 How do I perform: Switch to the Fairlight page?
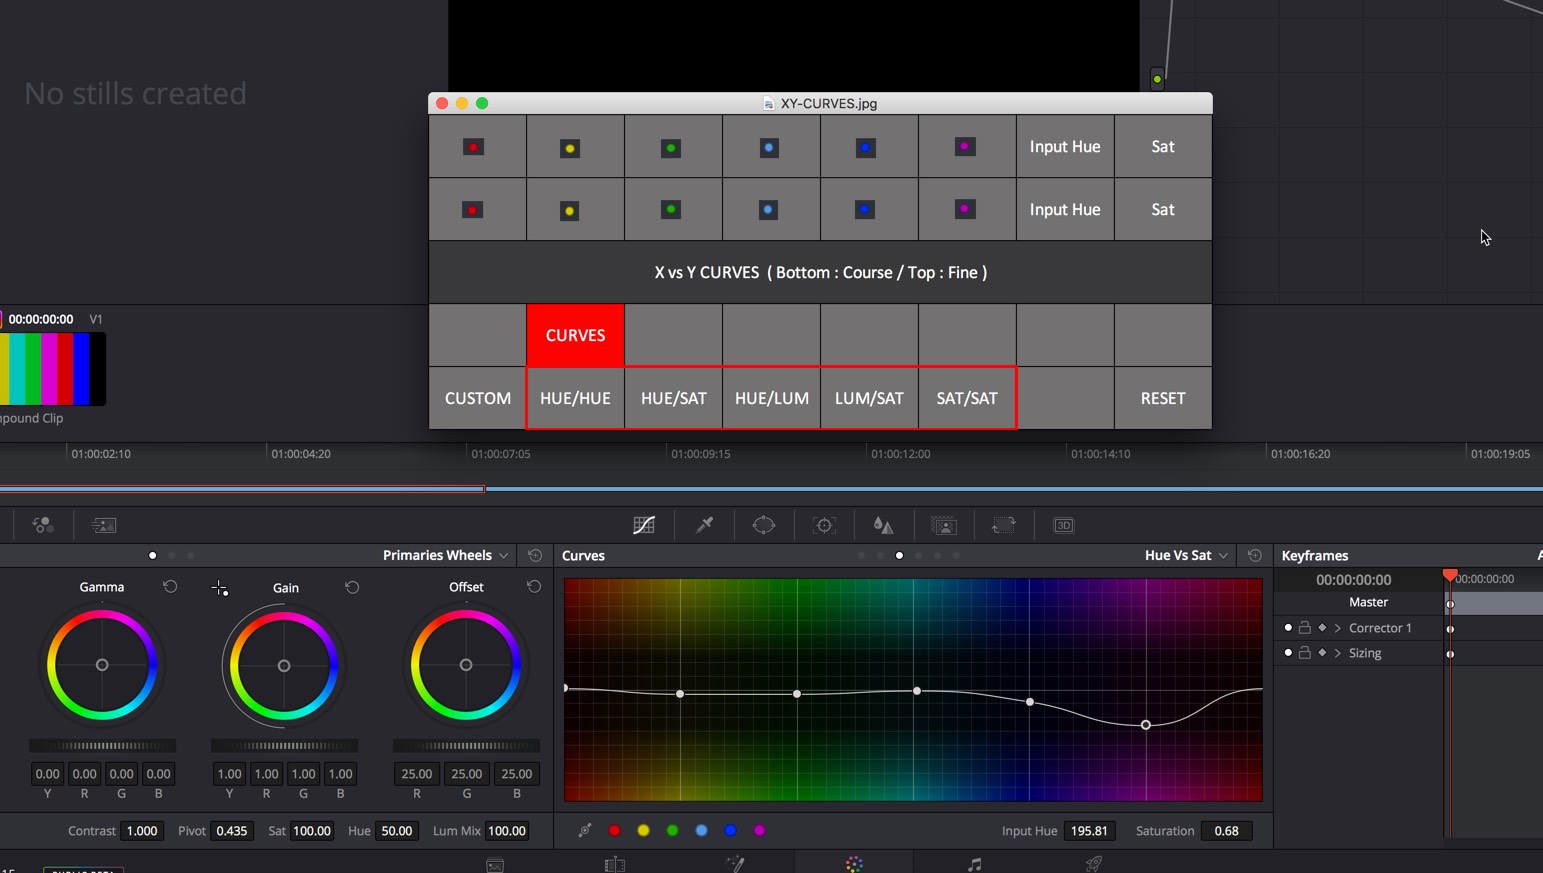click(x=972, y=863)
